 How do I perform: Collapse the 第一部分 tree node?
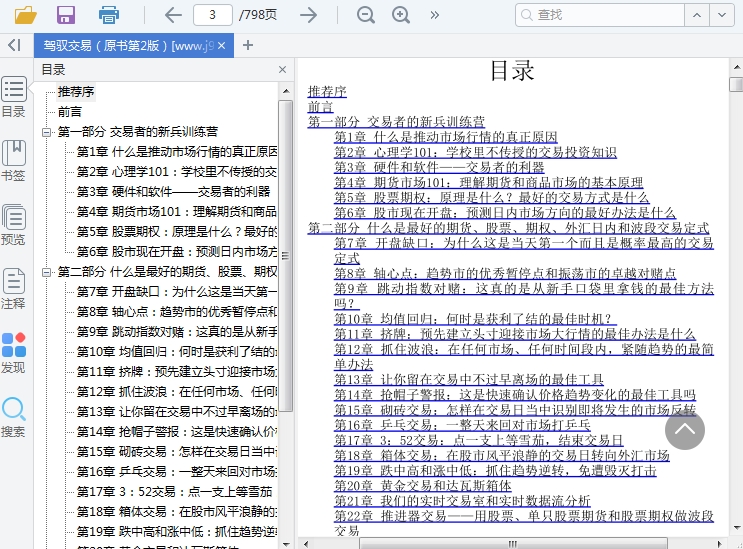tap(46, 132)
